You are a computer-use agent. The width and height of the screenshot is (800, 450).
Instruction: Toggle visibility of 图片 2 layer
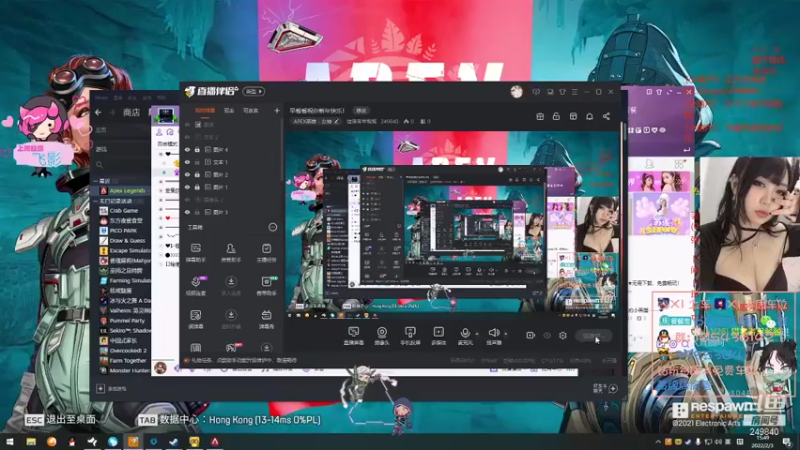187,174
